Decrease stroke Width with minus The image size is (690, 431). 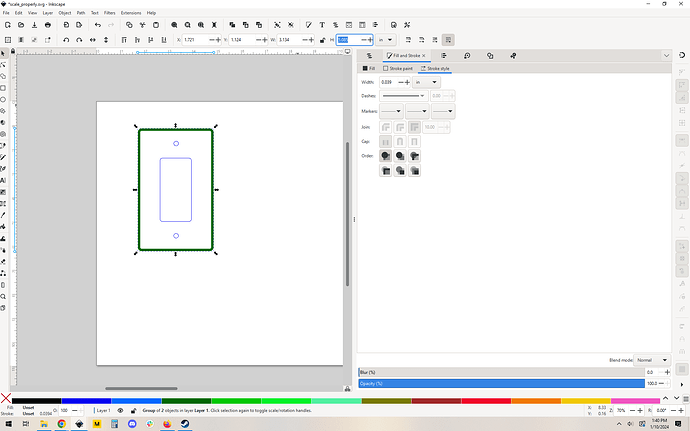tap(401, 82)
